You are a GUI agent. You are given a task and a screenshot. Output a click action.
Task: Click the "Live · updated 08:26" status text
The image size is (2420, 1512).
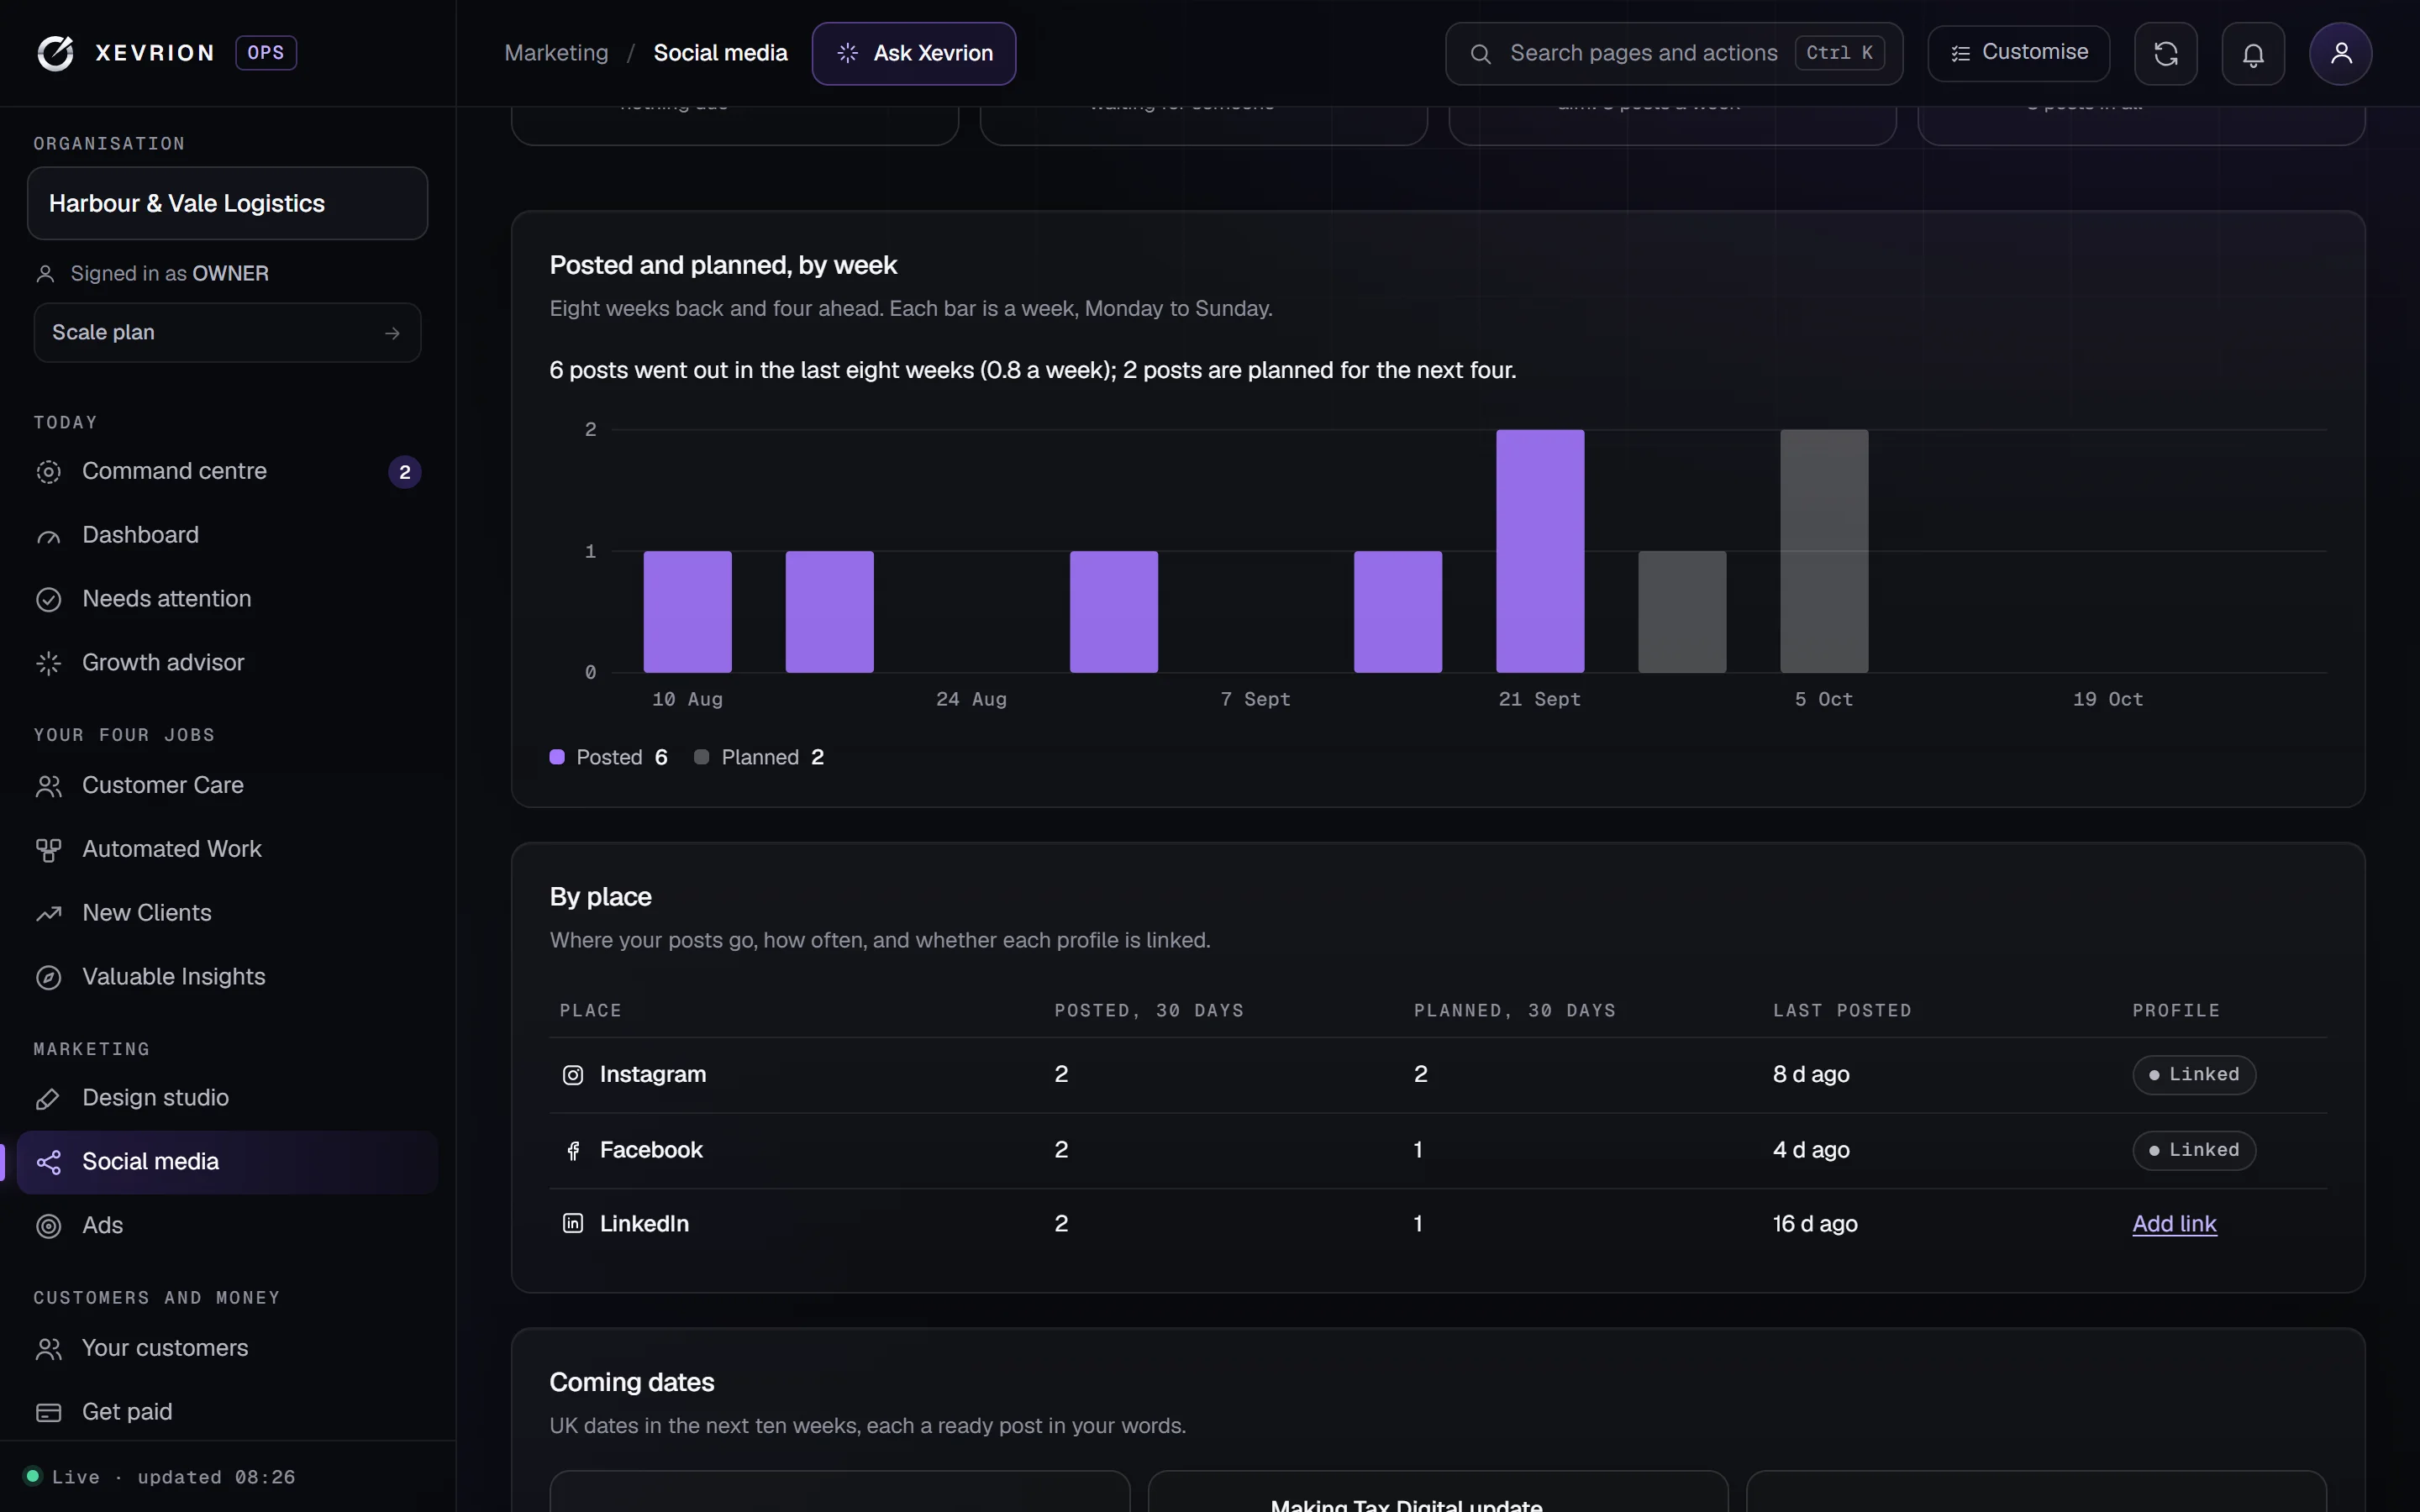(x=173, y=1477)
